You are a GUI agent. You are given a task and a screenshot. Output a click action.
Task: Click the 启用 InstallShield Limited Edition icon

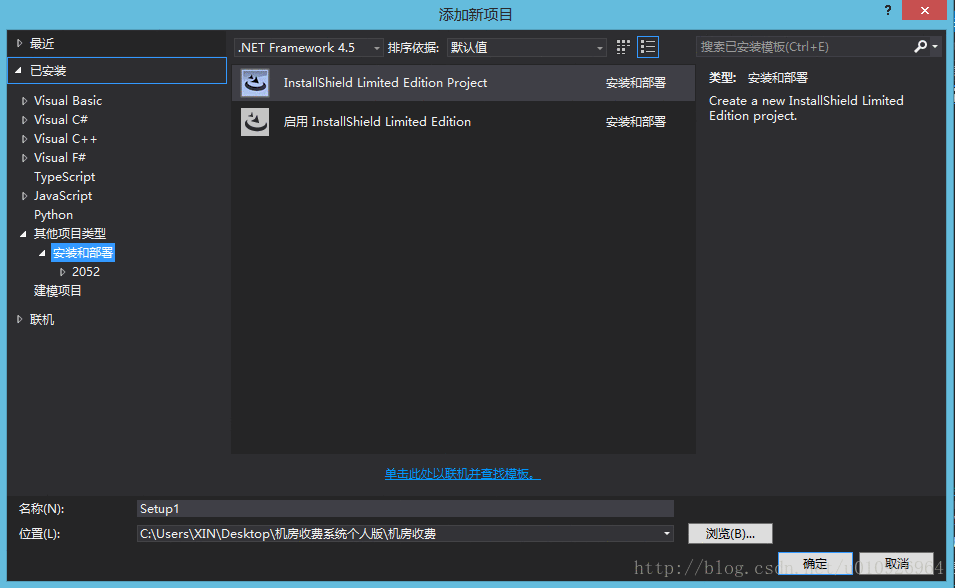(x=255, y=122)
